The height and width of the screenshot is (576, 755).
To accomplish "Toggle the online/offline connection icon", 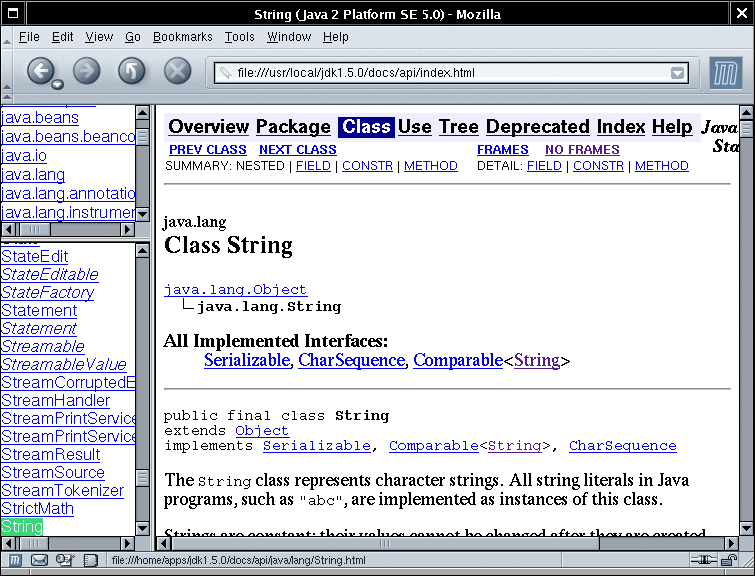I will [703, 560].
